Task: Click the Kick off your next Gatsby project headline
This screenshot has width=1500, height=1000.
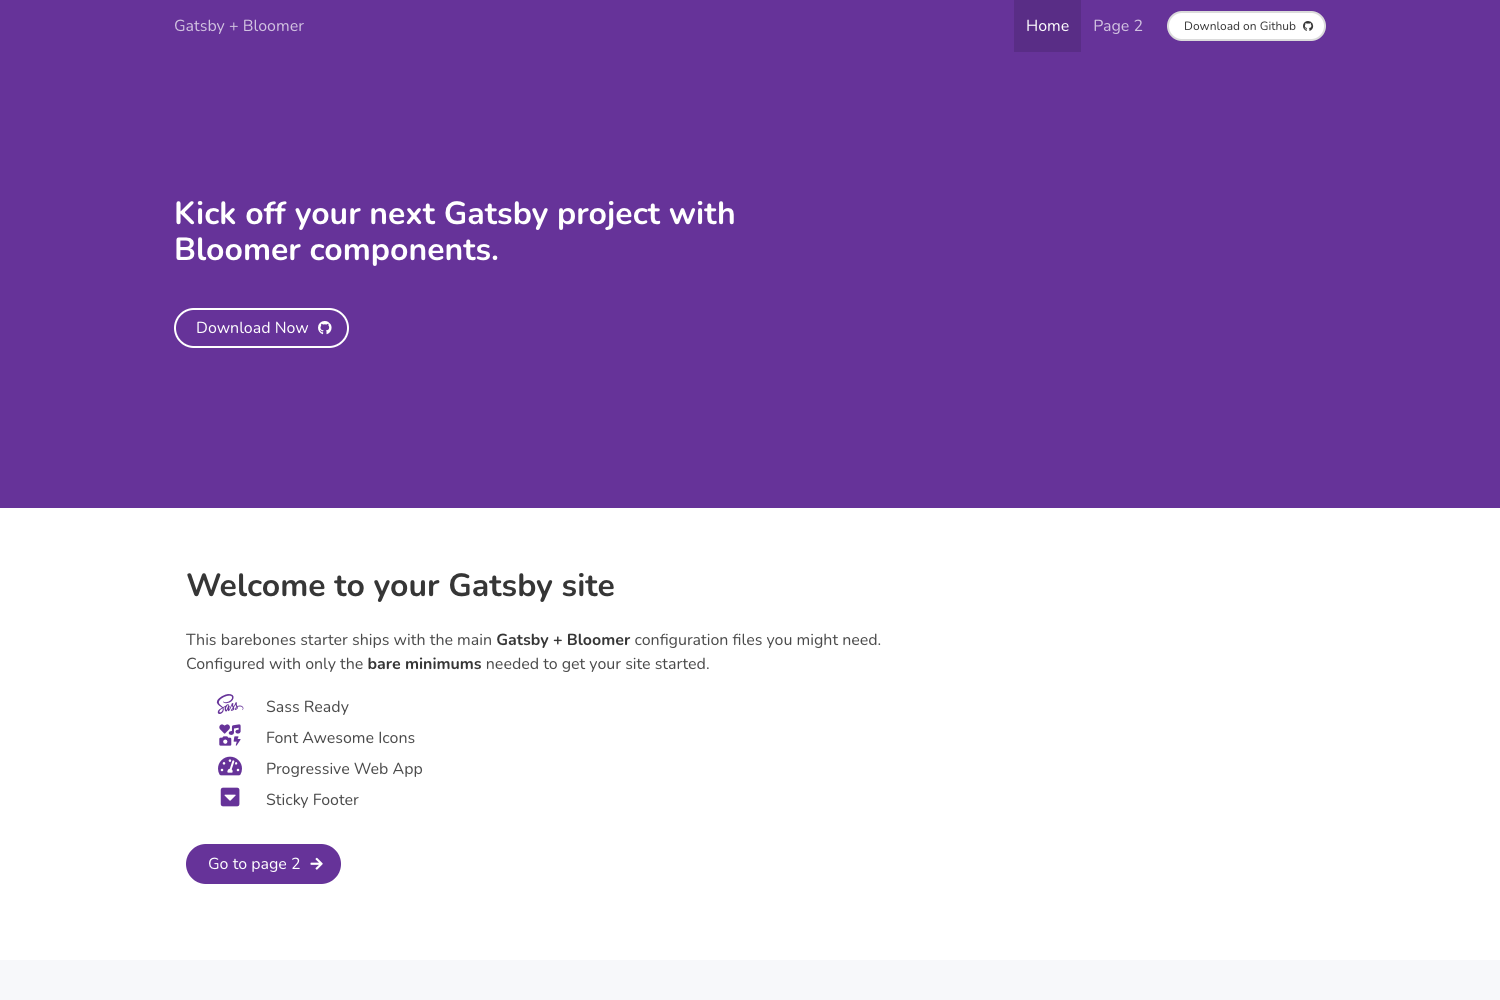Action: (455, 231)
